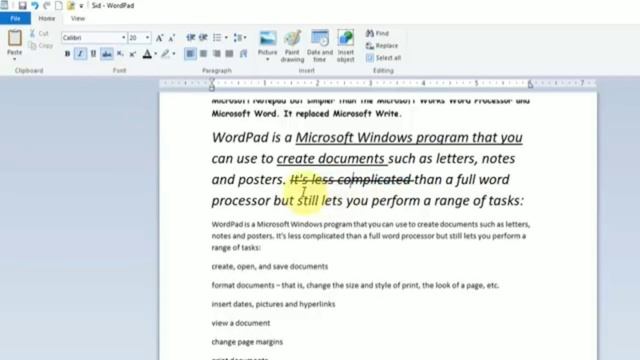640x360 pixels.
Task: Toggle bold formatting
Action: (67, 53)
